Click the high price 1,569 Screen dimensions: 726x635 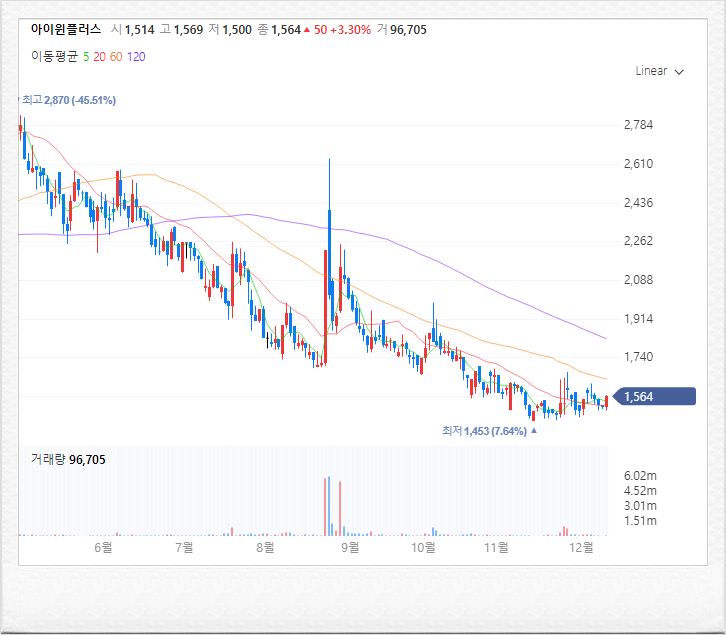[188, 30]
